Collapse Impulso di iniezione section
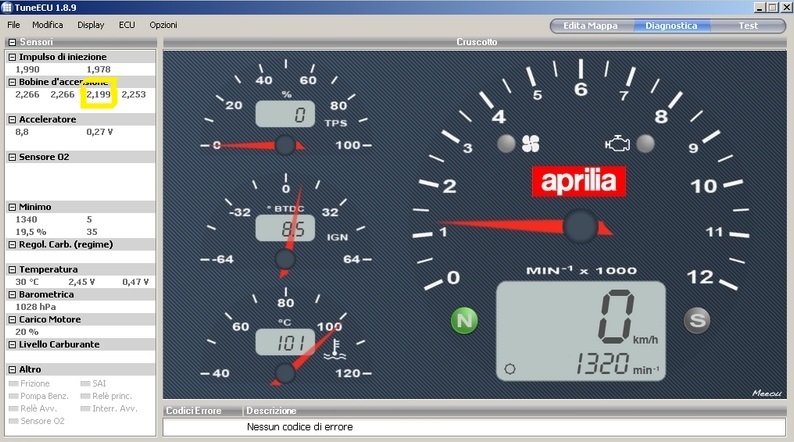 [x=12, y=57]
